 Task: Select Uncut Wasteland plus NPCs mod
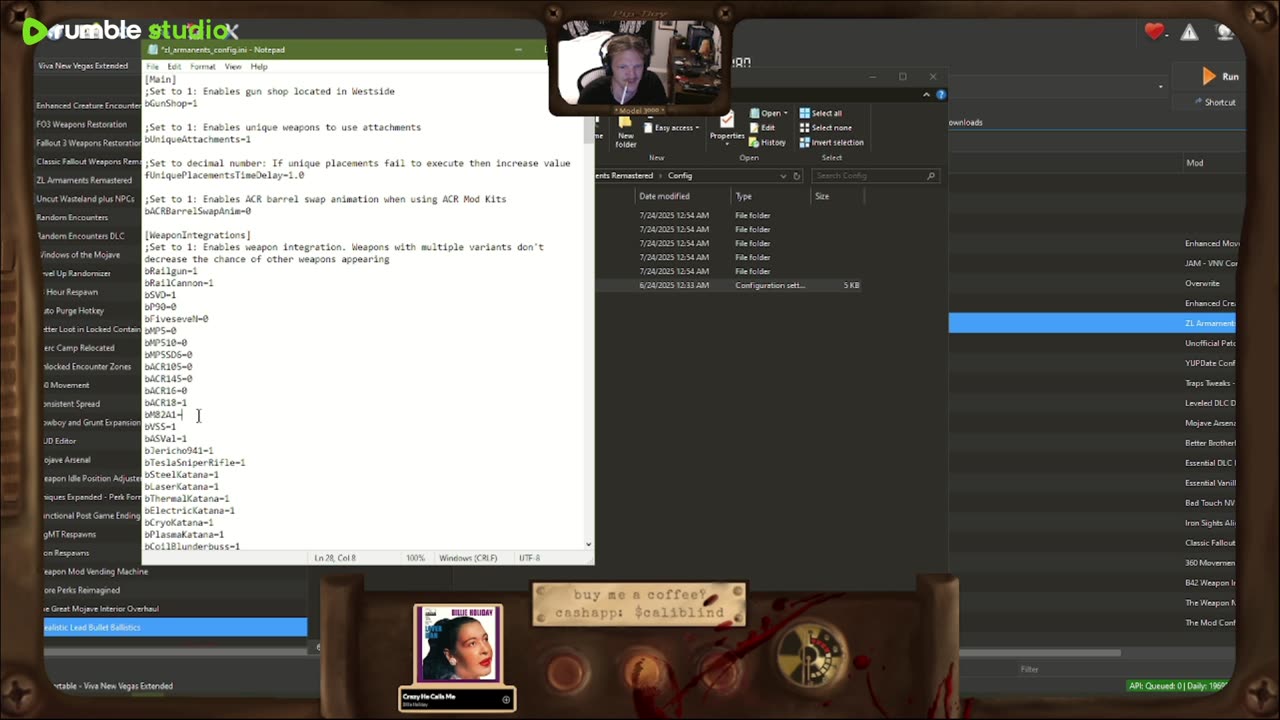[85, 199]
